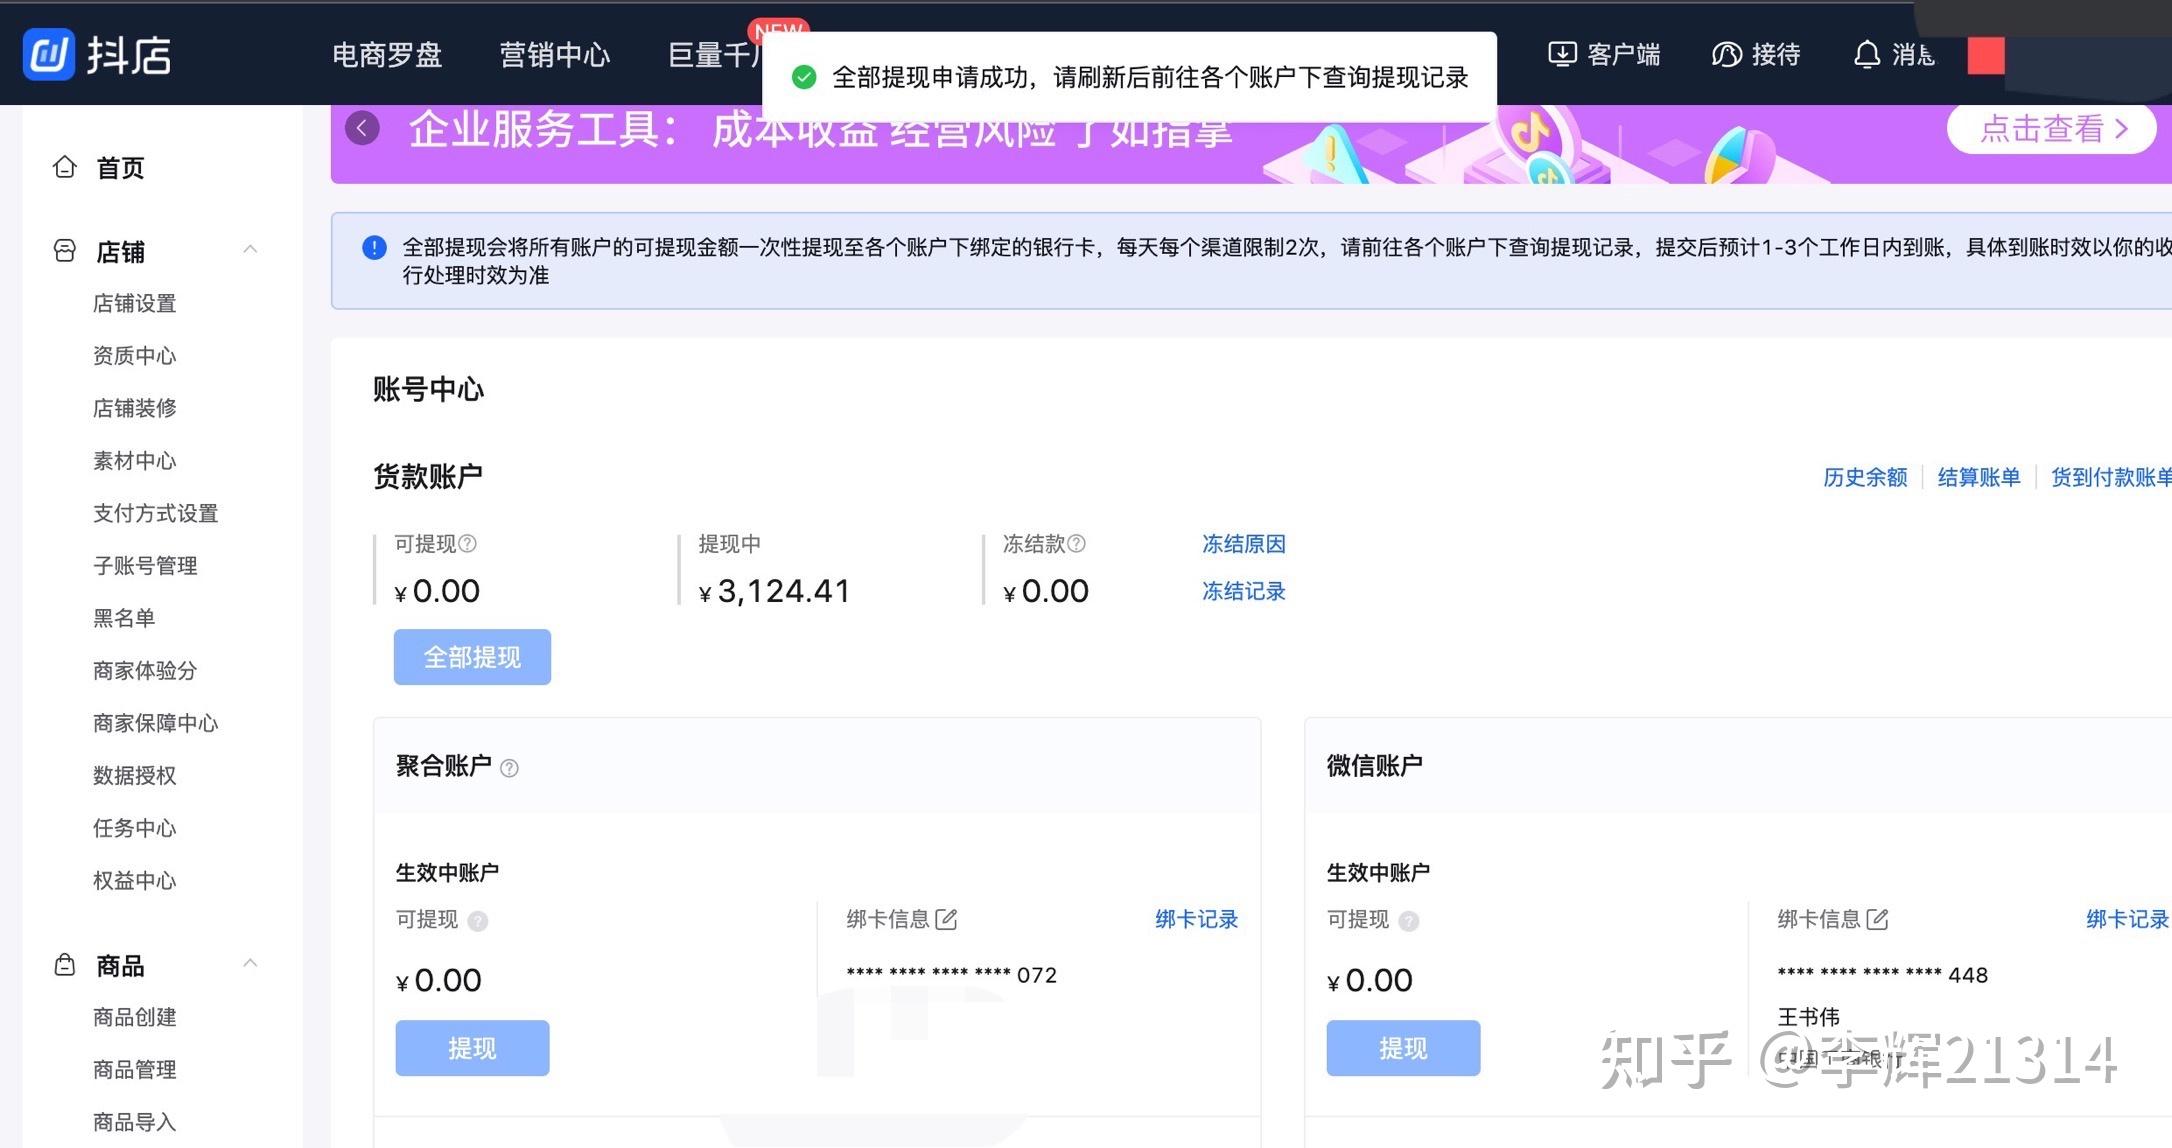The image size is (2172, 1148).
Task: Click the back arrow on the purple banner
Action: click(362, 128)
